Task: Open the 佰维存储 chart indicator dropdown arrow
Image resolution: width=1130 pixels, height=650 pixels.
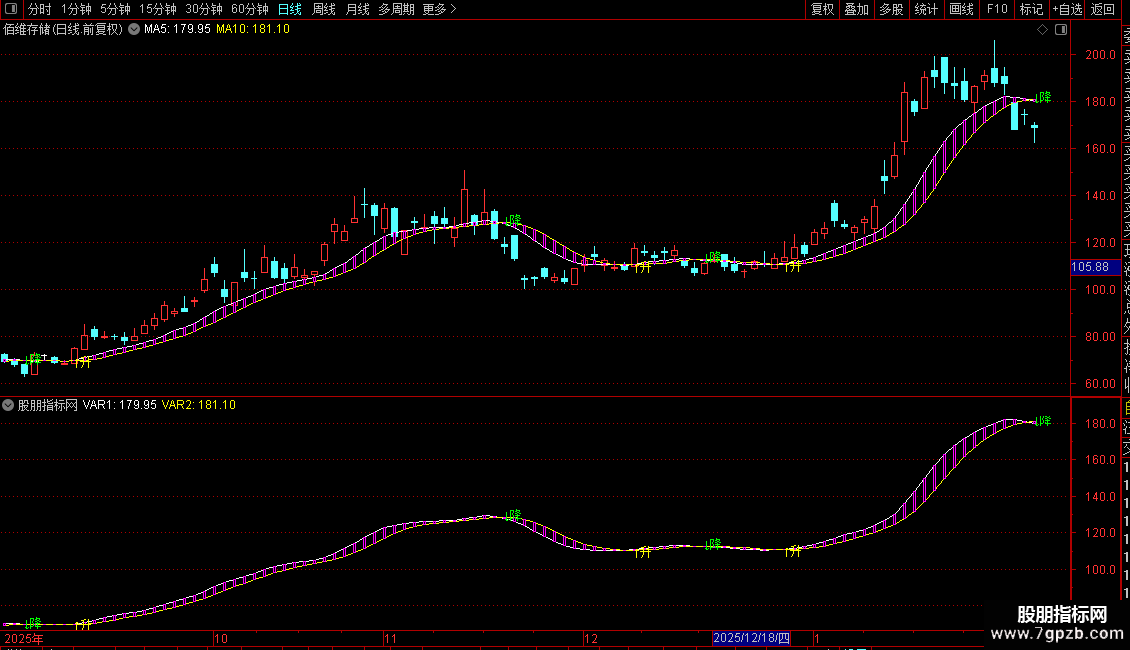Action: click(134, 30)
